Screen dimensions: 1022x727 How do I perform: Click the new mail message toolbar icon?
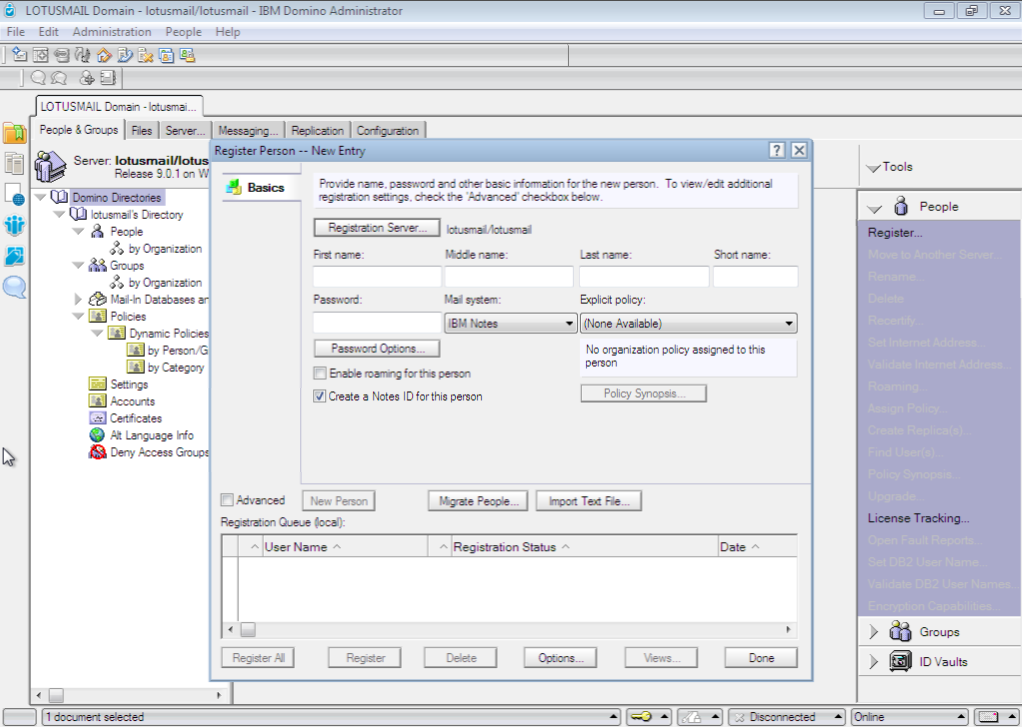(20, 55)
